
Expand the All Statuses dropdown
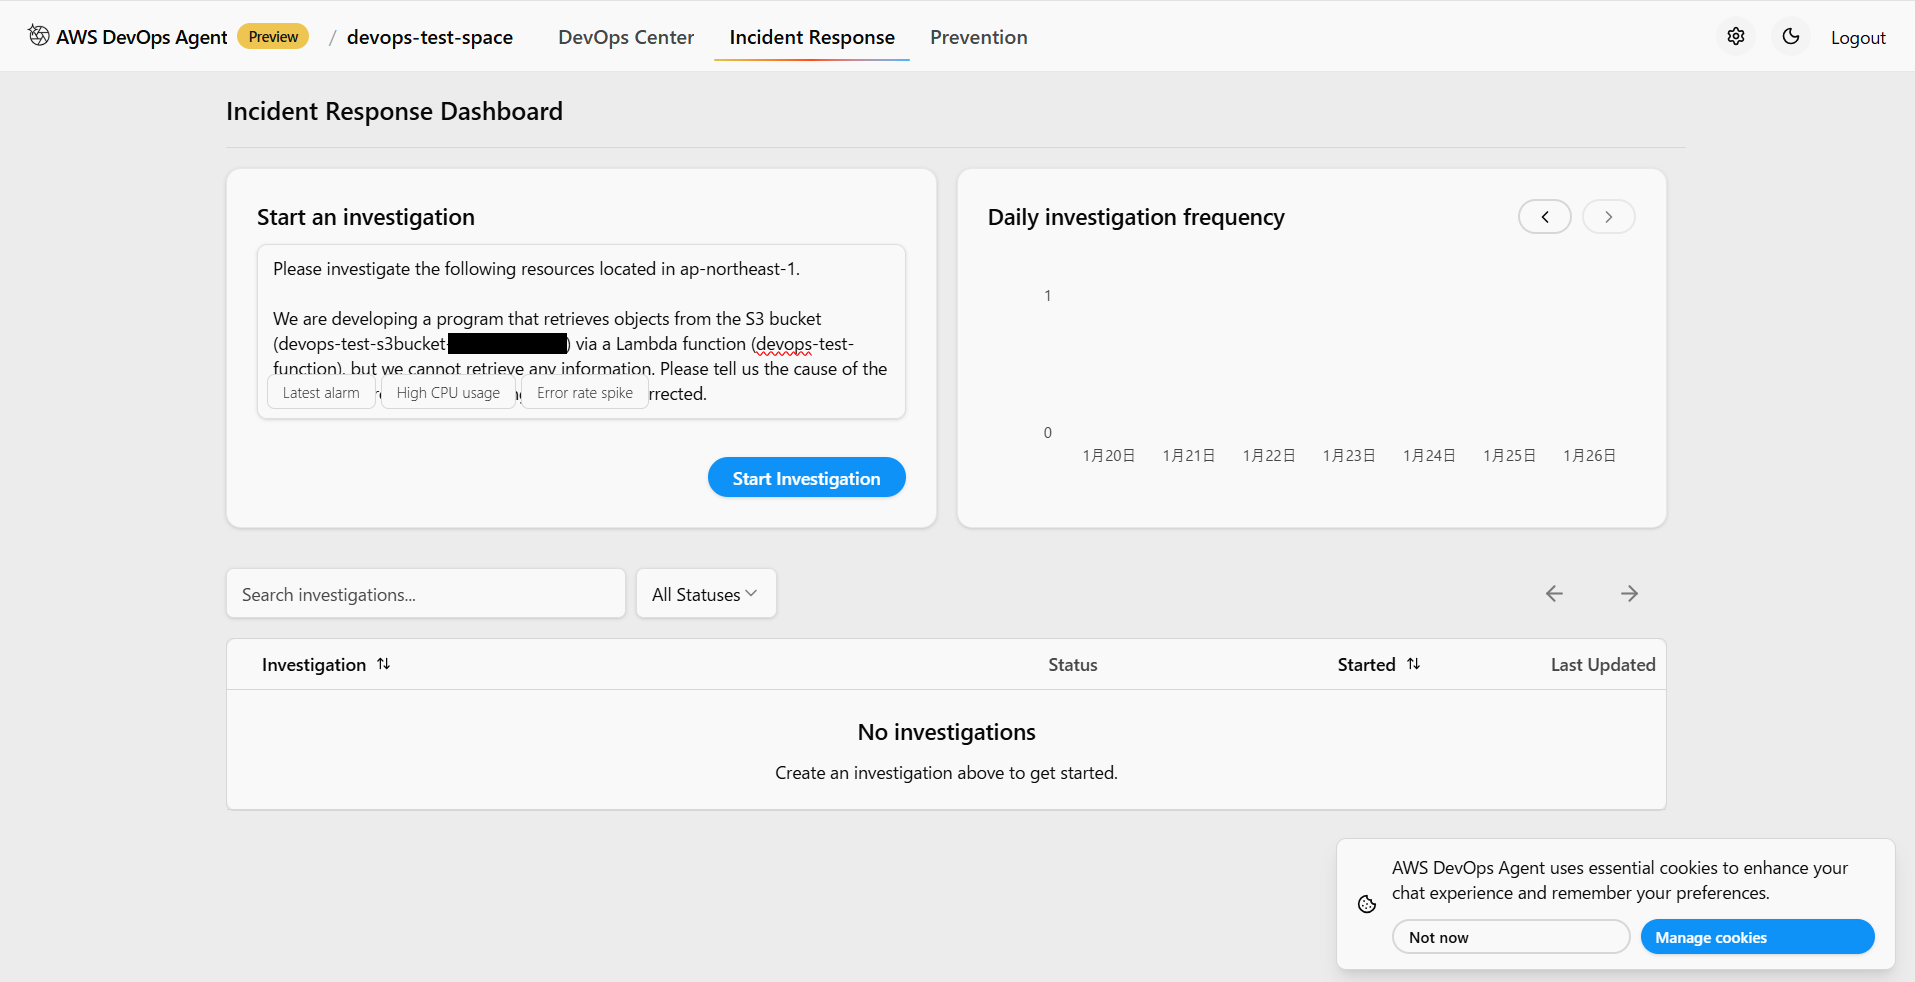click(705, 594)
